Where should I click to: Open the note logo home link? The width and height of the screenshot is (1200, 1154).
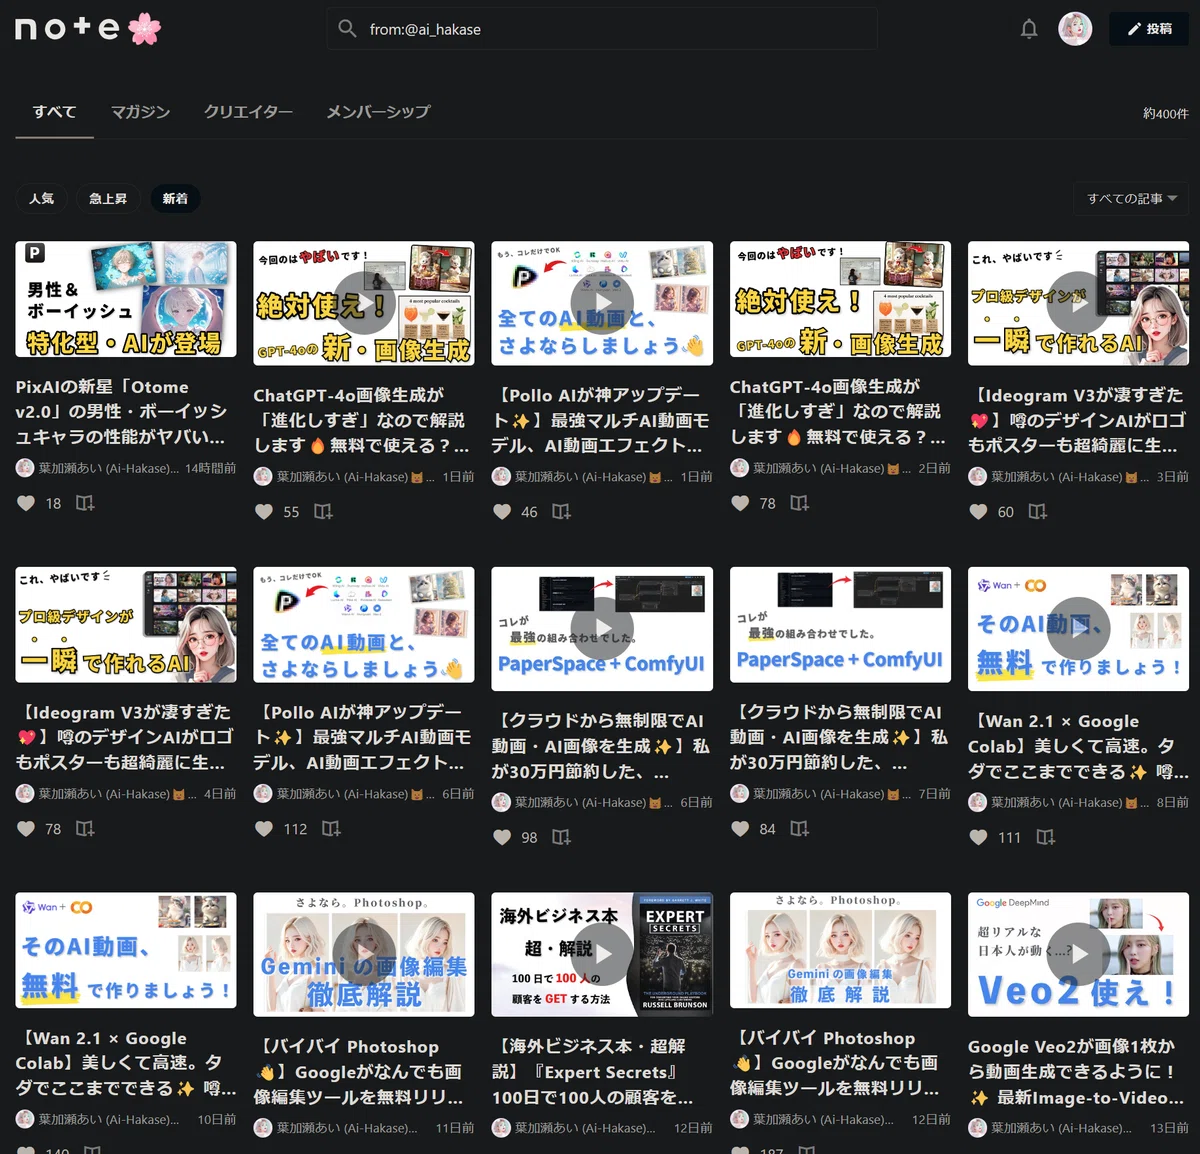coord(87,29)
